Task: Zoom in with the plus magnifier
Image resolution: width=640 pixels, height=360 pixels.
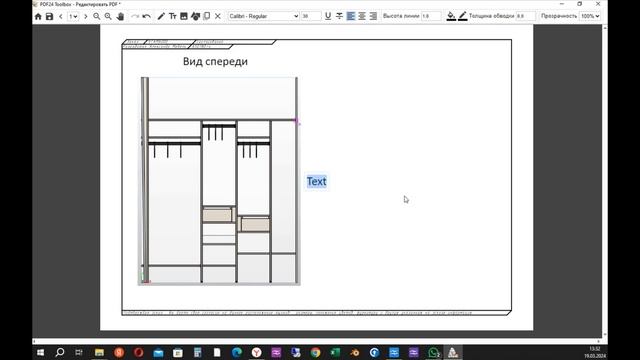Action: (108, 16)
